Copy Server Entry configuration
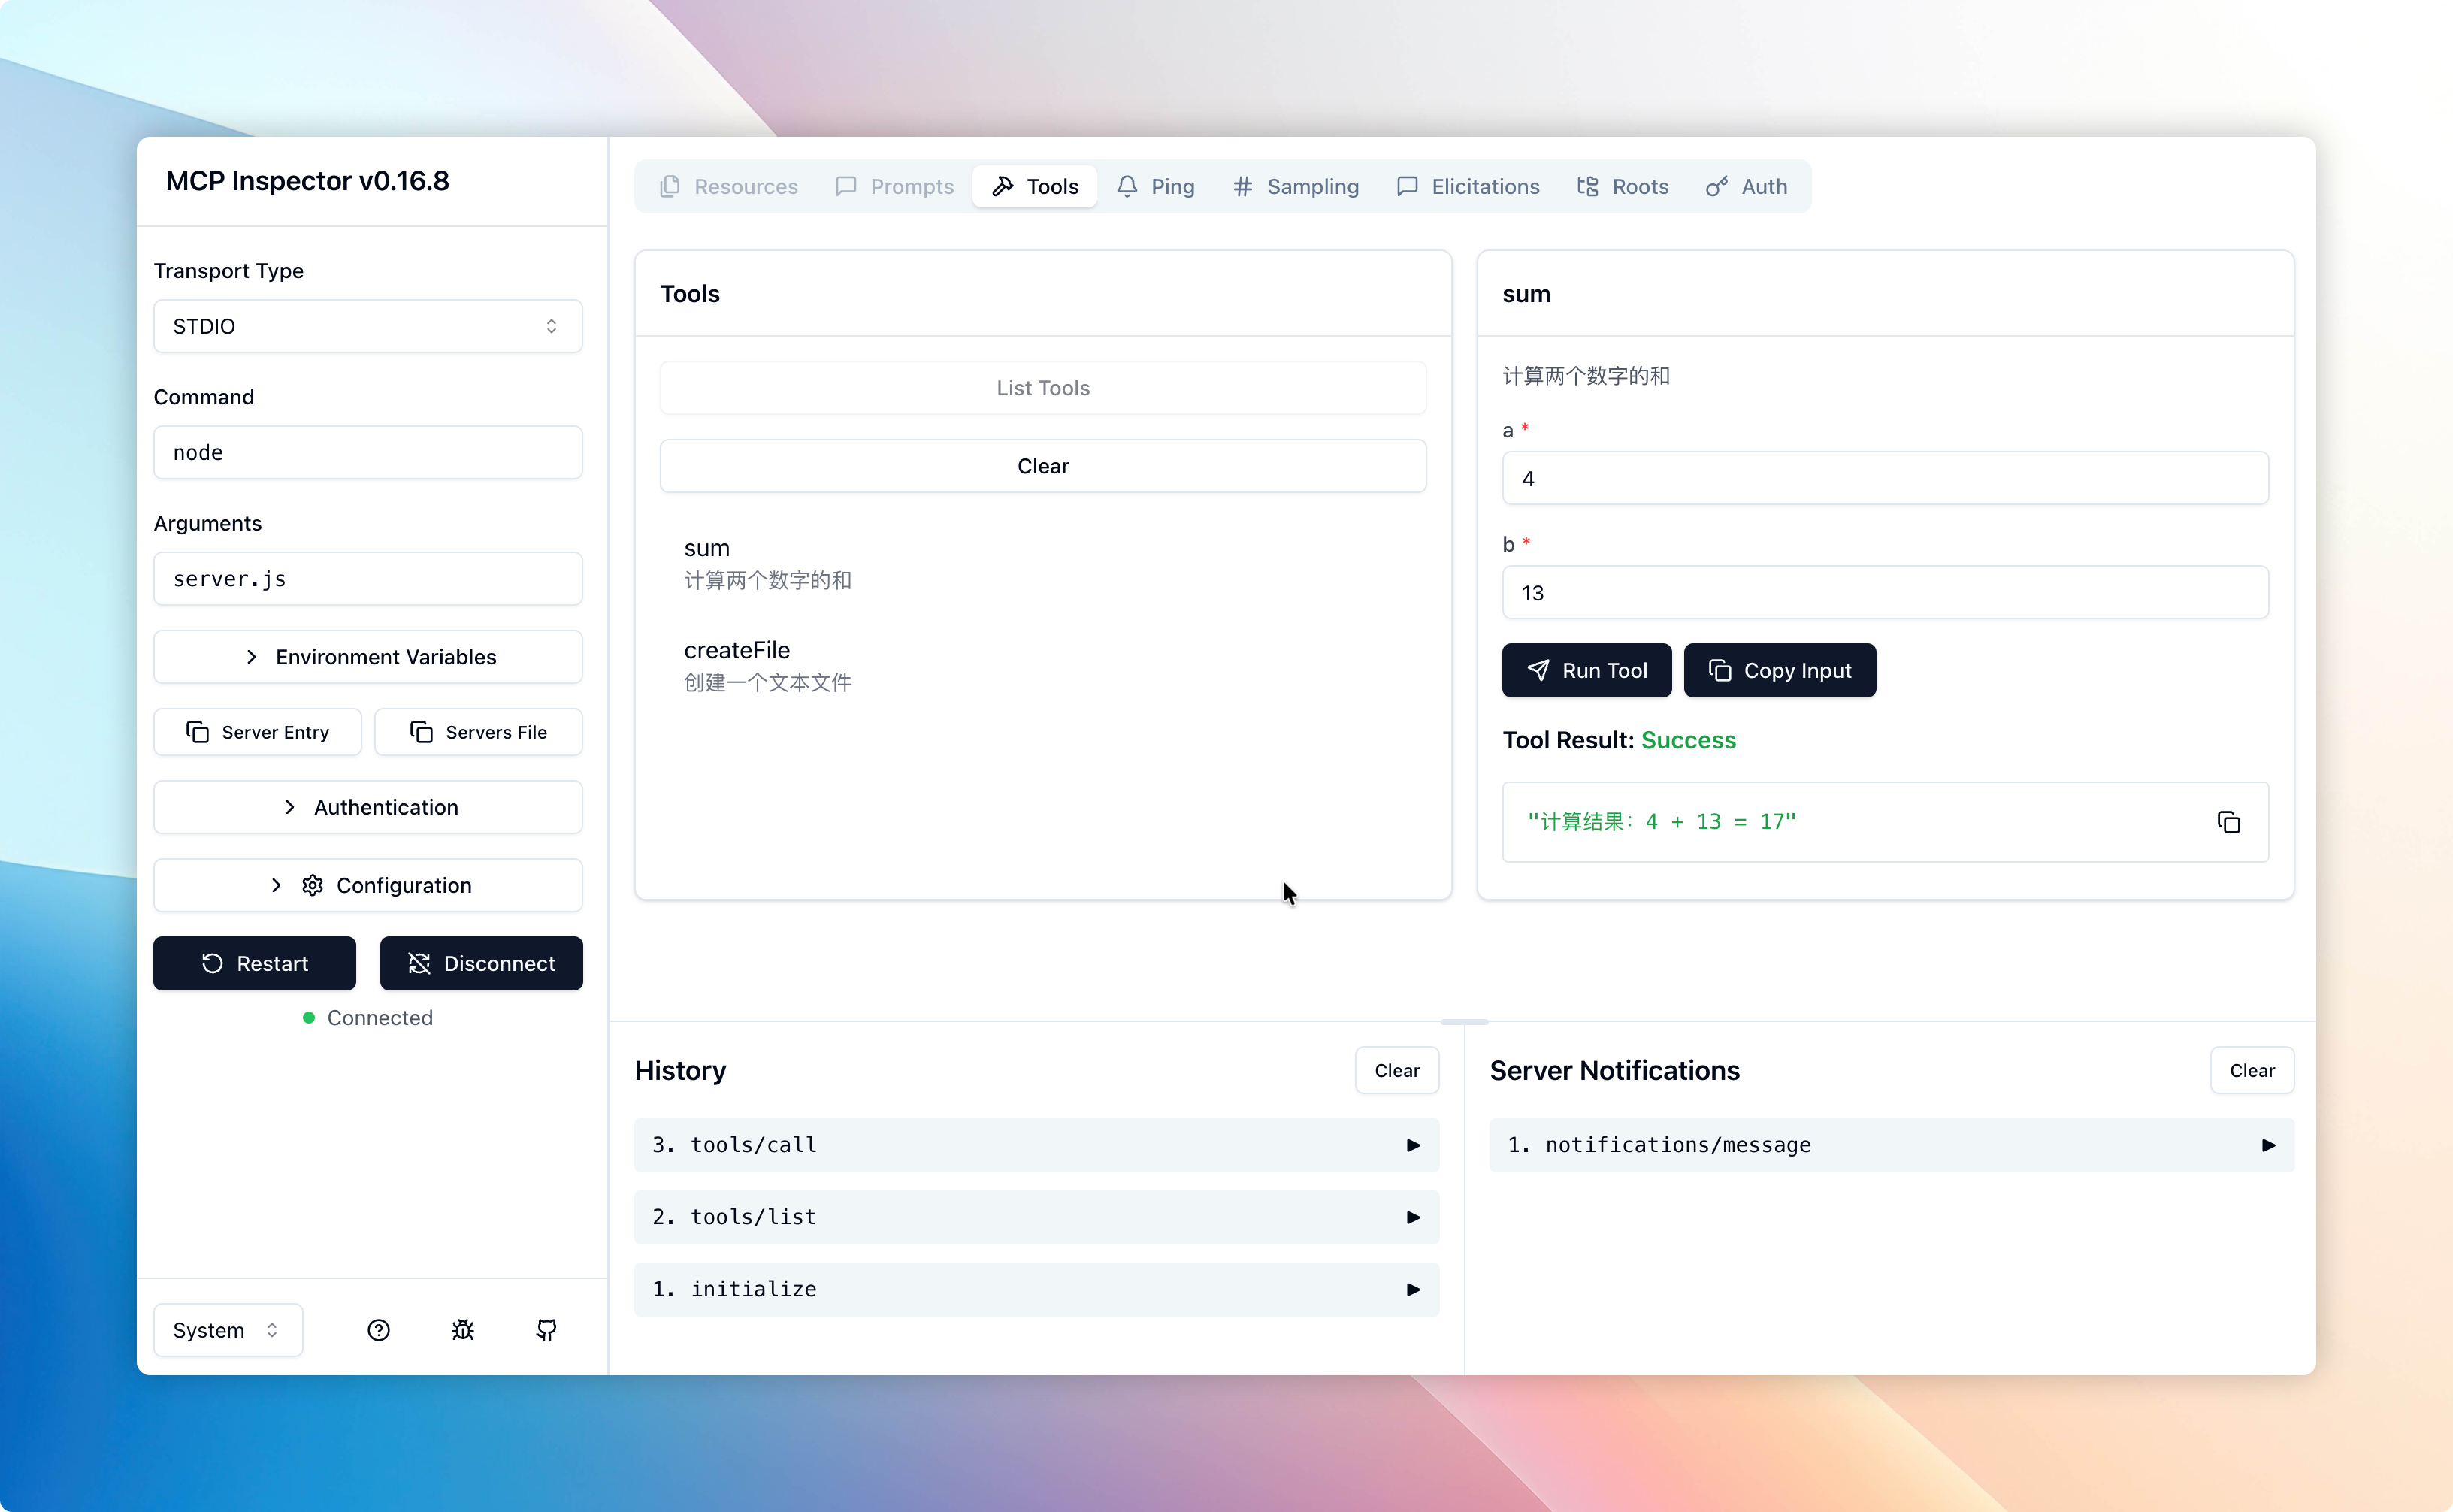2453x1512 pixels. tap(257, 732)
